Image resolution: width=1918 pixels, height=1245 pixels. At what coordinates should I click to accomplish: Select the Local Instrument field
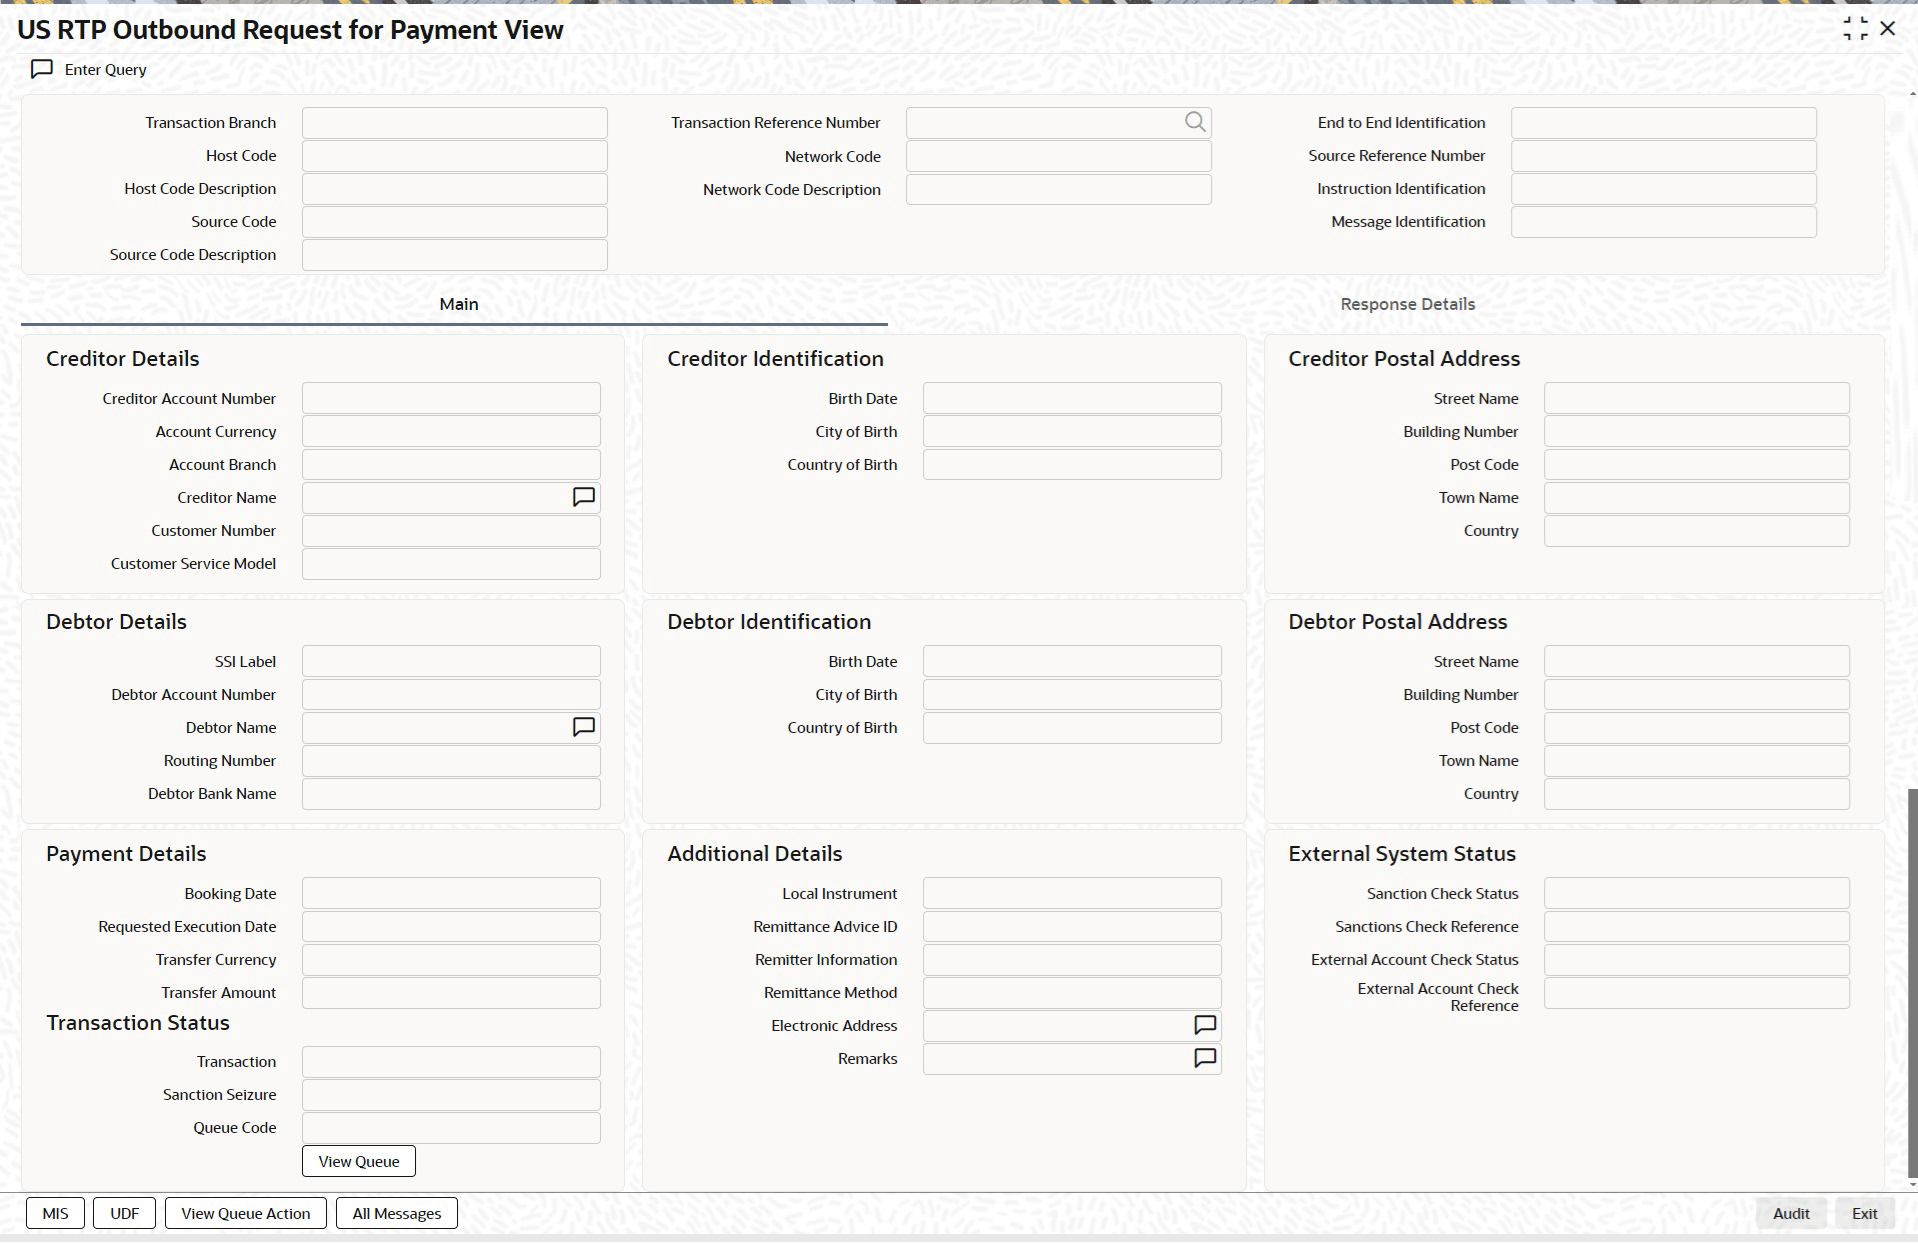tap(1072, 893)
